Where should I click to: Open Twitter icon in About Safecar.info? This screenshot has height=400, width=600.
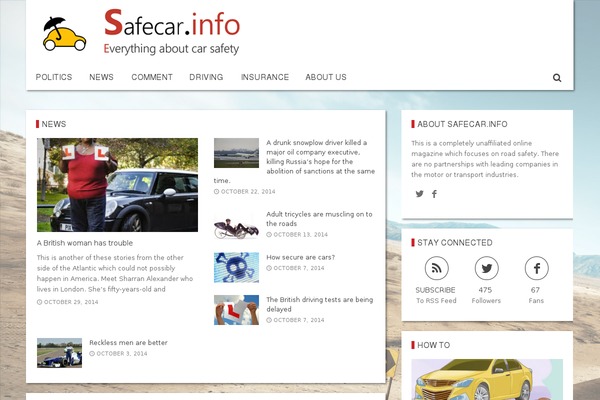(x=420, y=194)
